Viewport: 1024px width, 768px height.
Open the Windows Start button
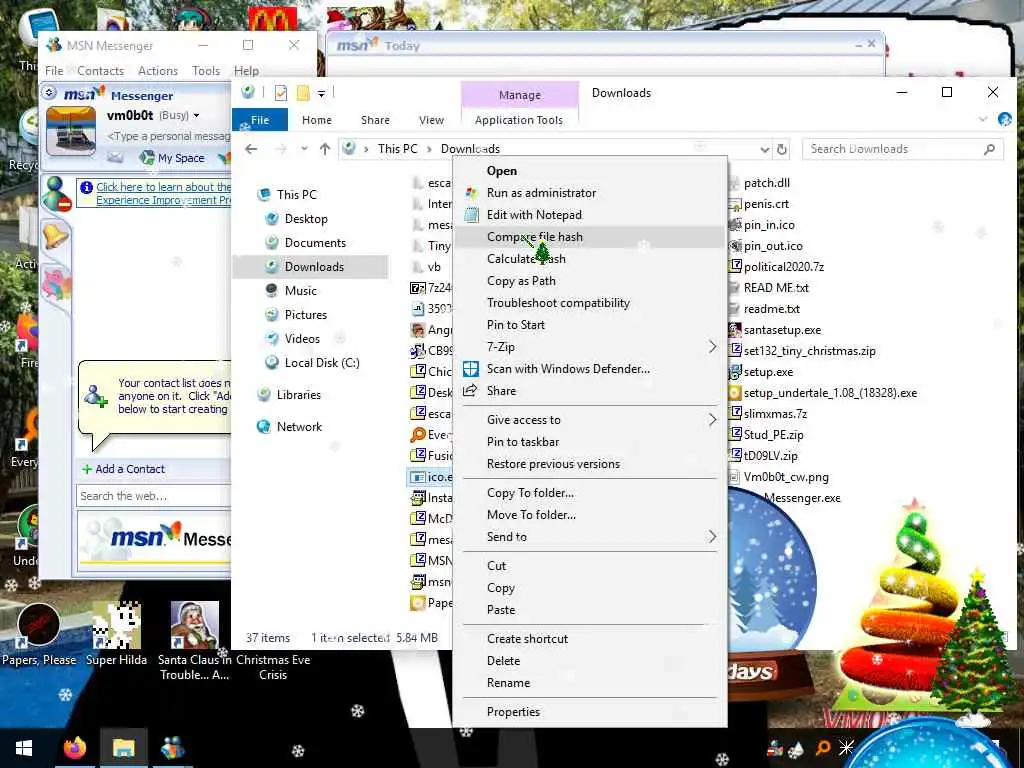click(x=24, y=748)
